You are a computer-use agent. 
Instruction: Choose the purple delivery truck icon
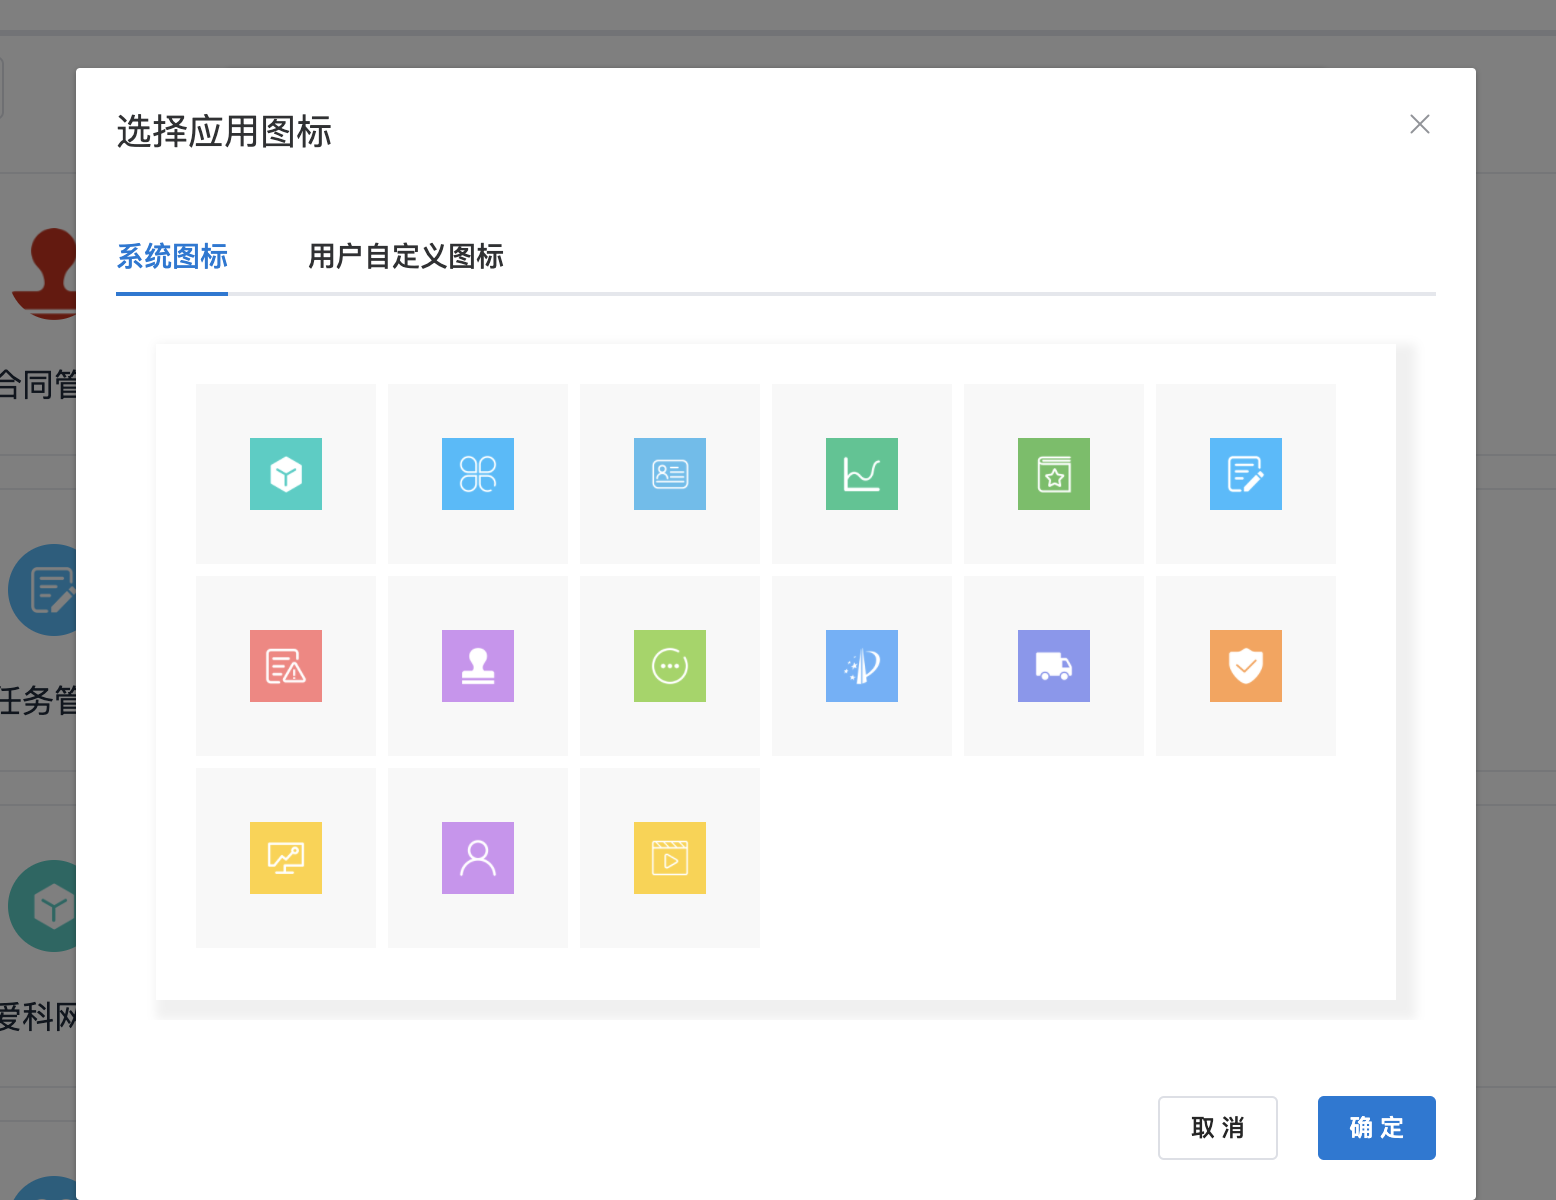pyautogui.click(x=1054, y=666)
